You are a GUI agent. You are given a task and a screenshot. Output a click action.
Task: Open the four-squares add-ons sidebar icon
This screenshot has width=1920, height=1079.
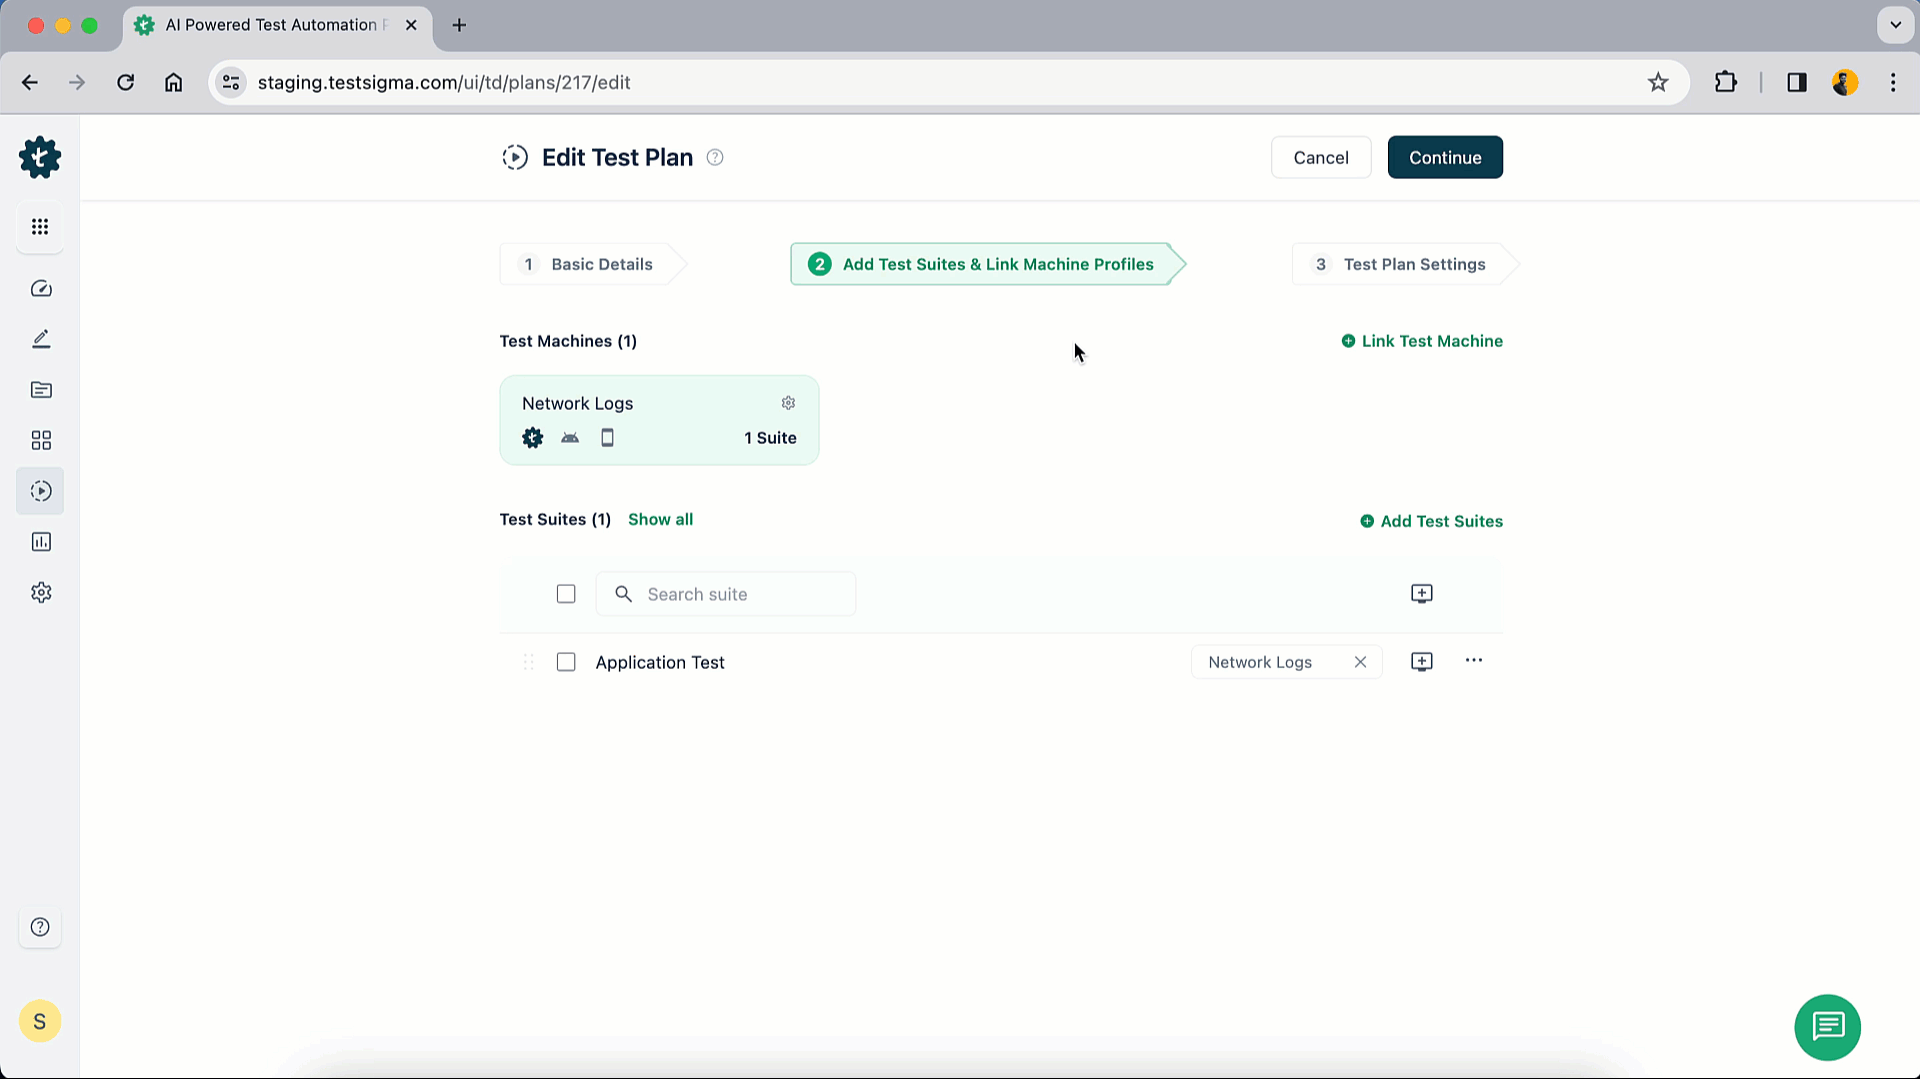pyautogui.click(x=41, y=441)
